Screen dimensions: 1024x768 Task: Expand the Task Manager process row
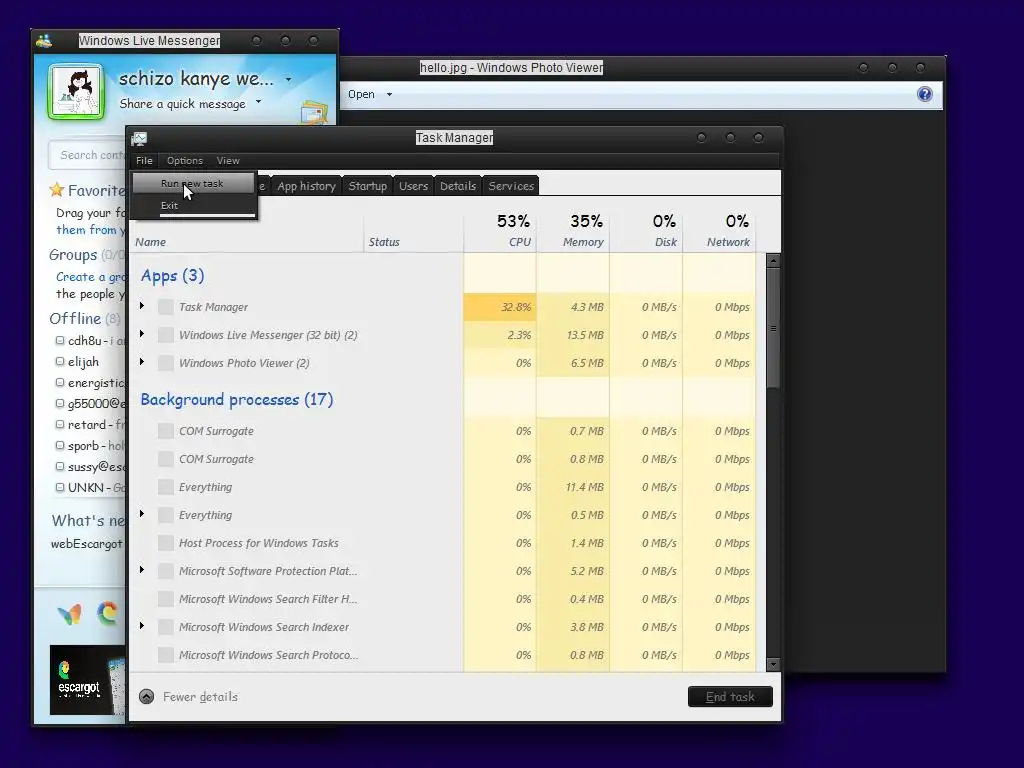pyautogui.click(x=142, y=306)
